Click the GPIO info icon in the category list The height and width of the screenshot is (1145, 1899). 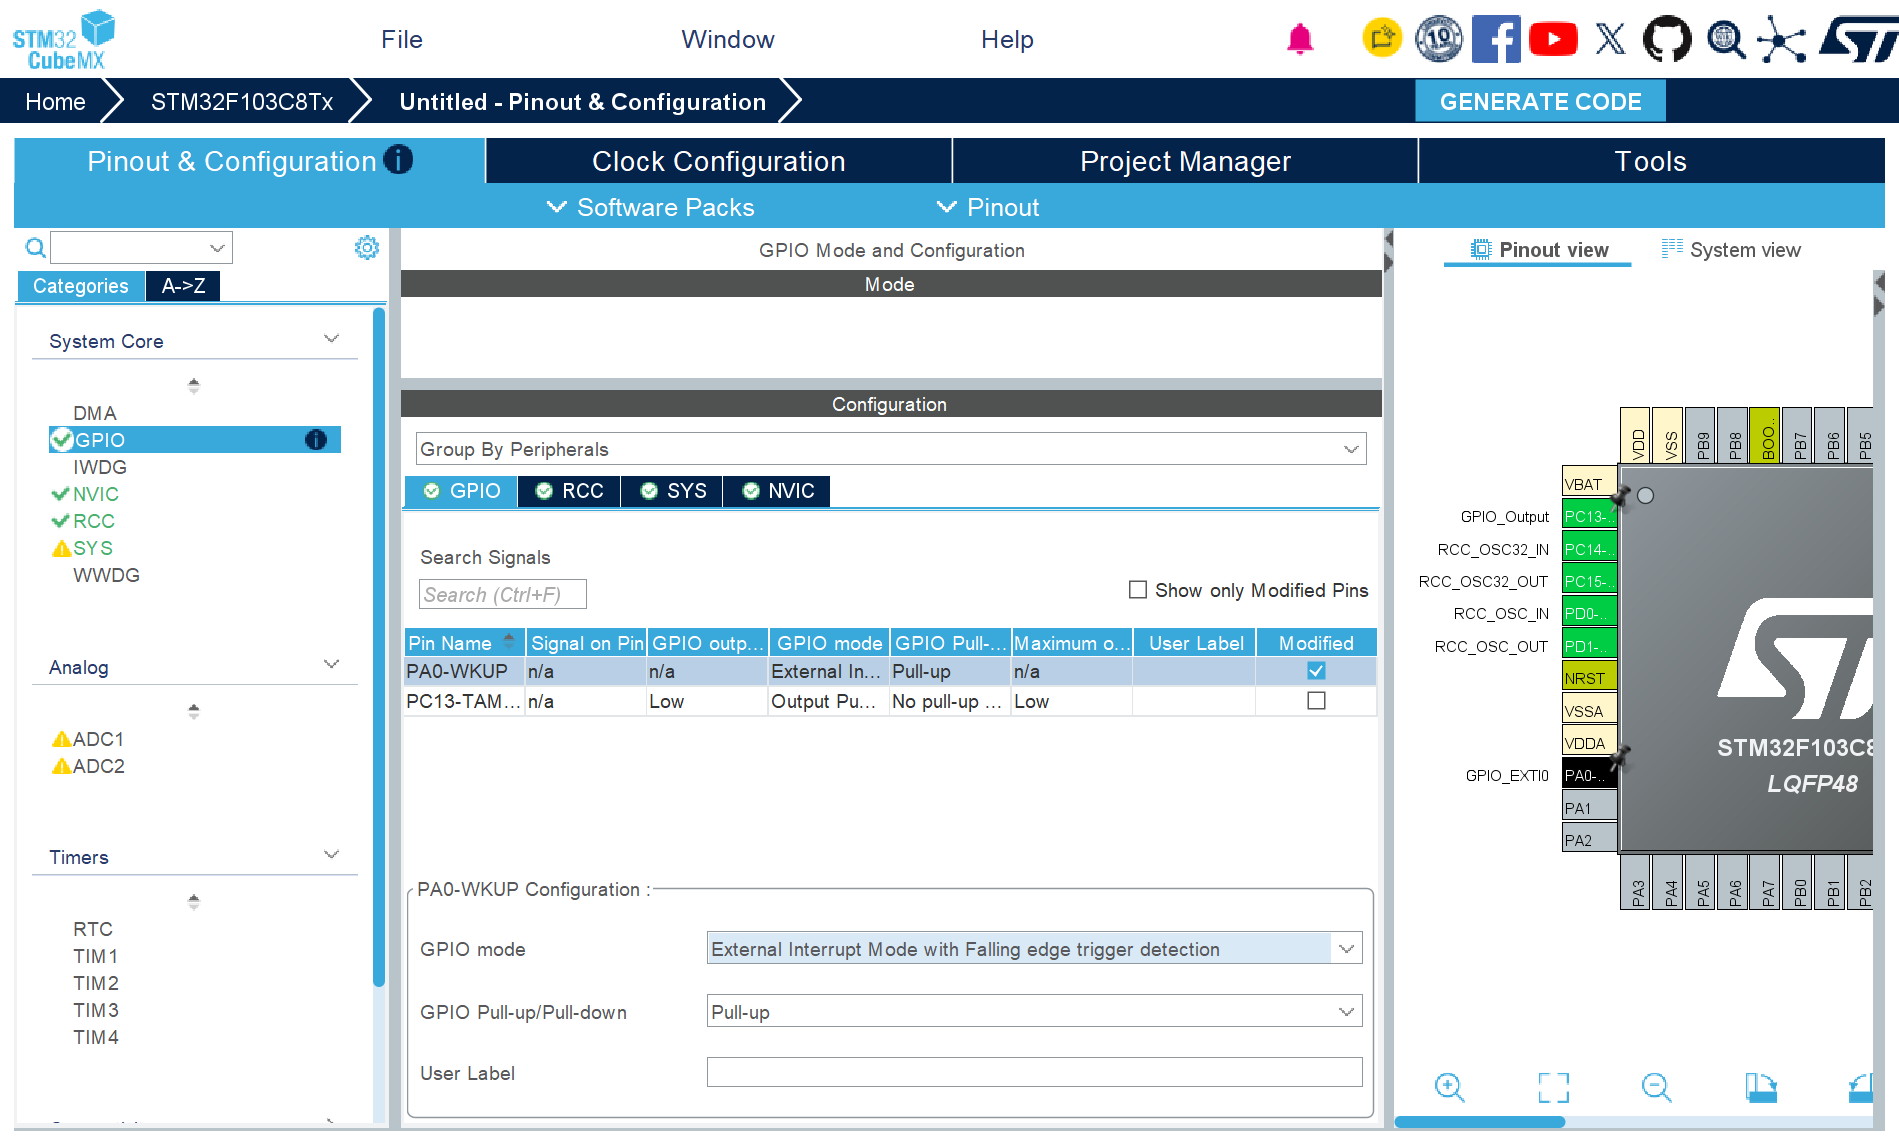point(316,440)
